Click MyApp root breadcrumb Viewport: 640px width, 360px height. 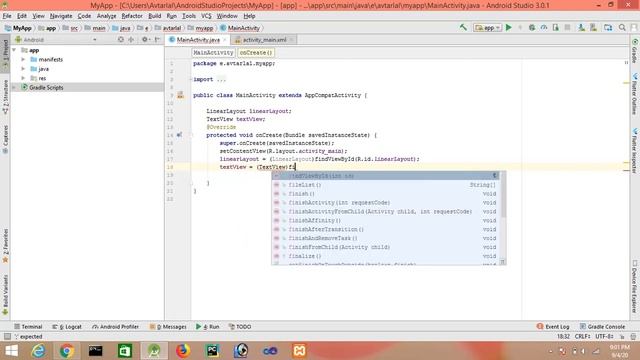pos(18,28)
